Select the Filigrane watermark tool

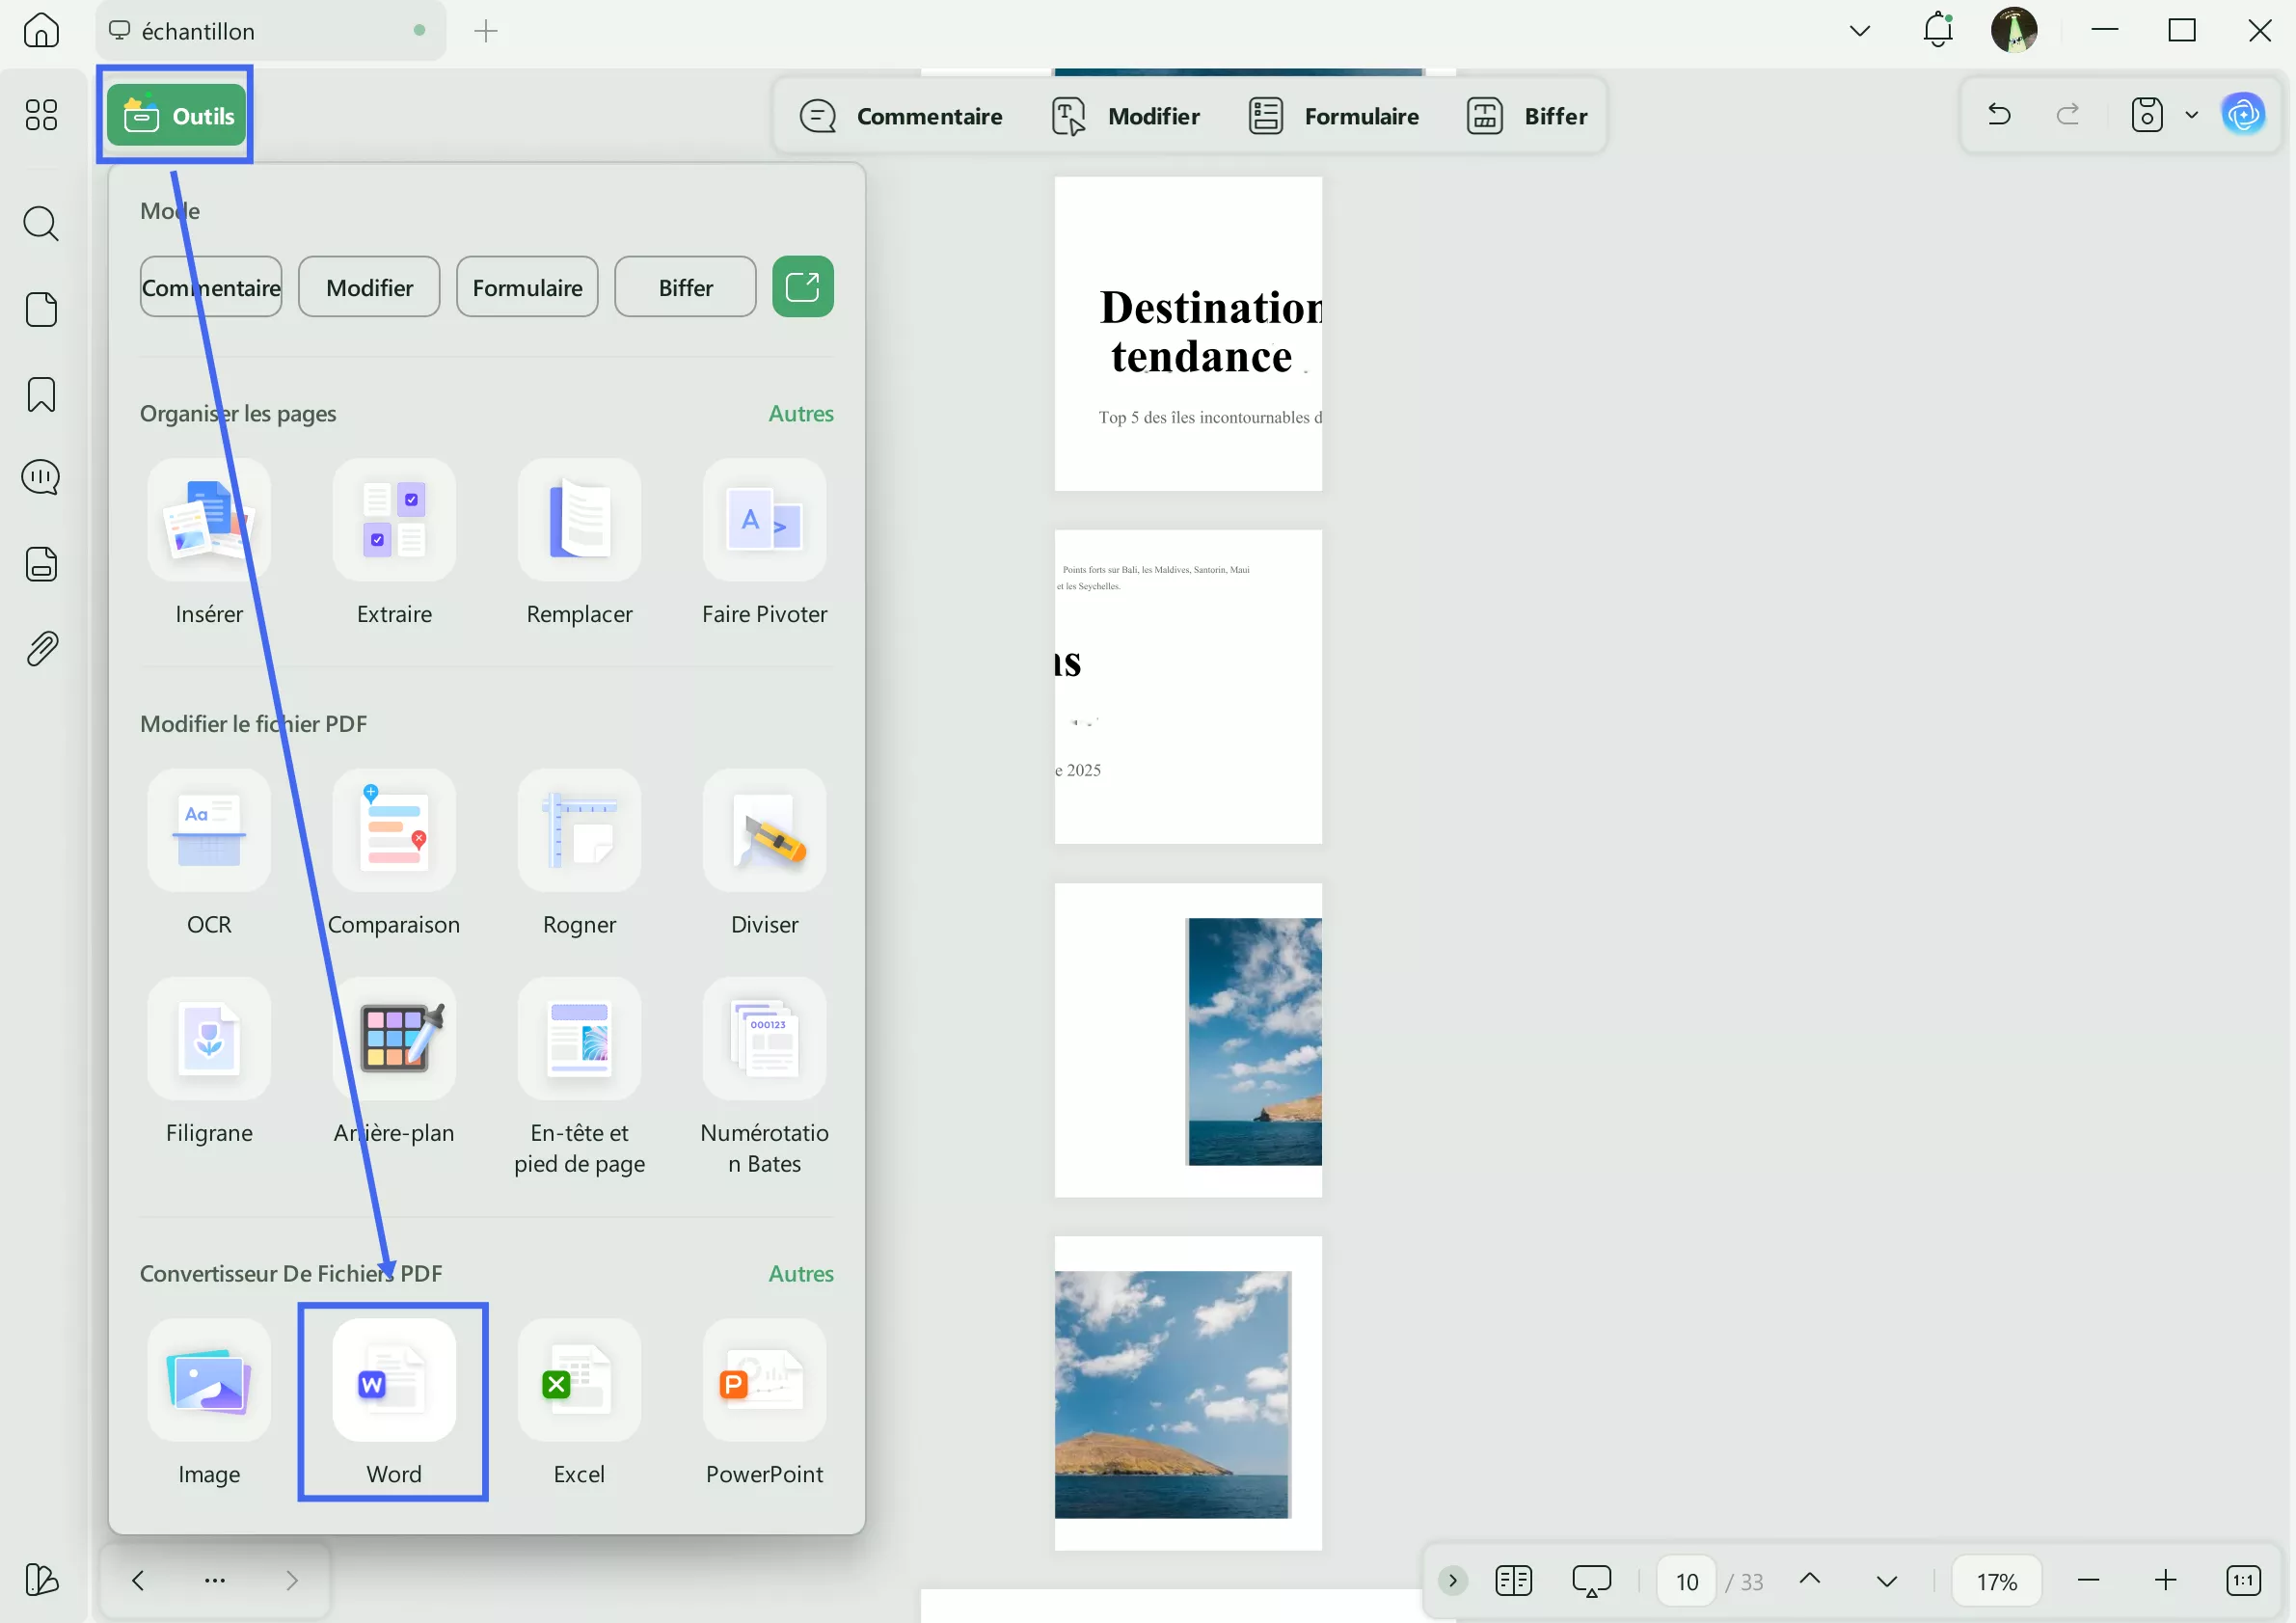tap(208, 1039)
